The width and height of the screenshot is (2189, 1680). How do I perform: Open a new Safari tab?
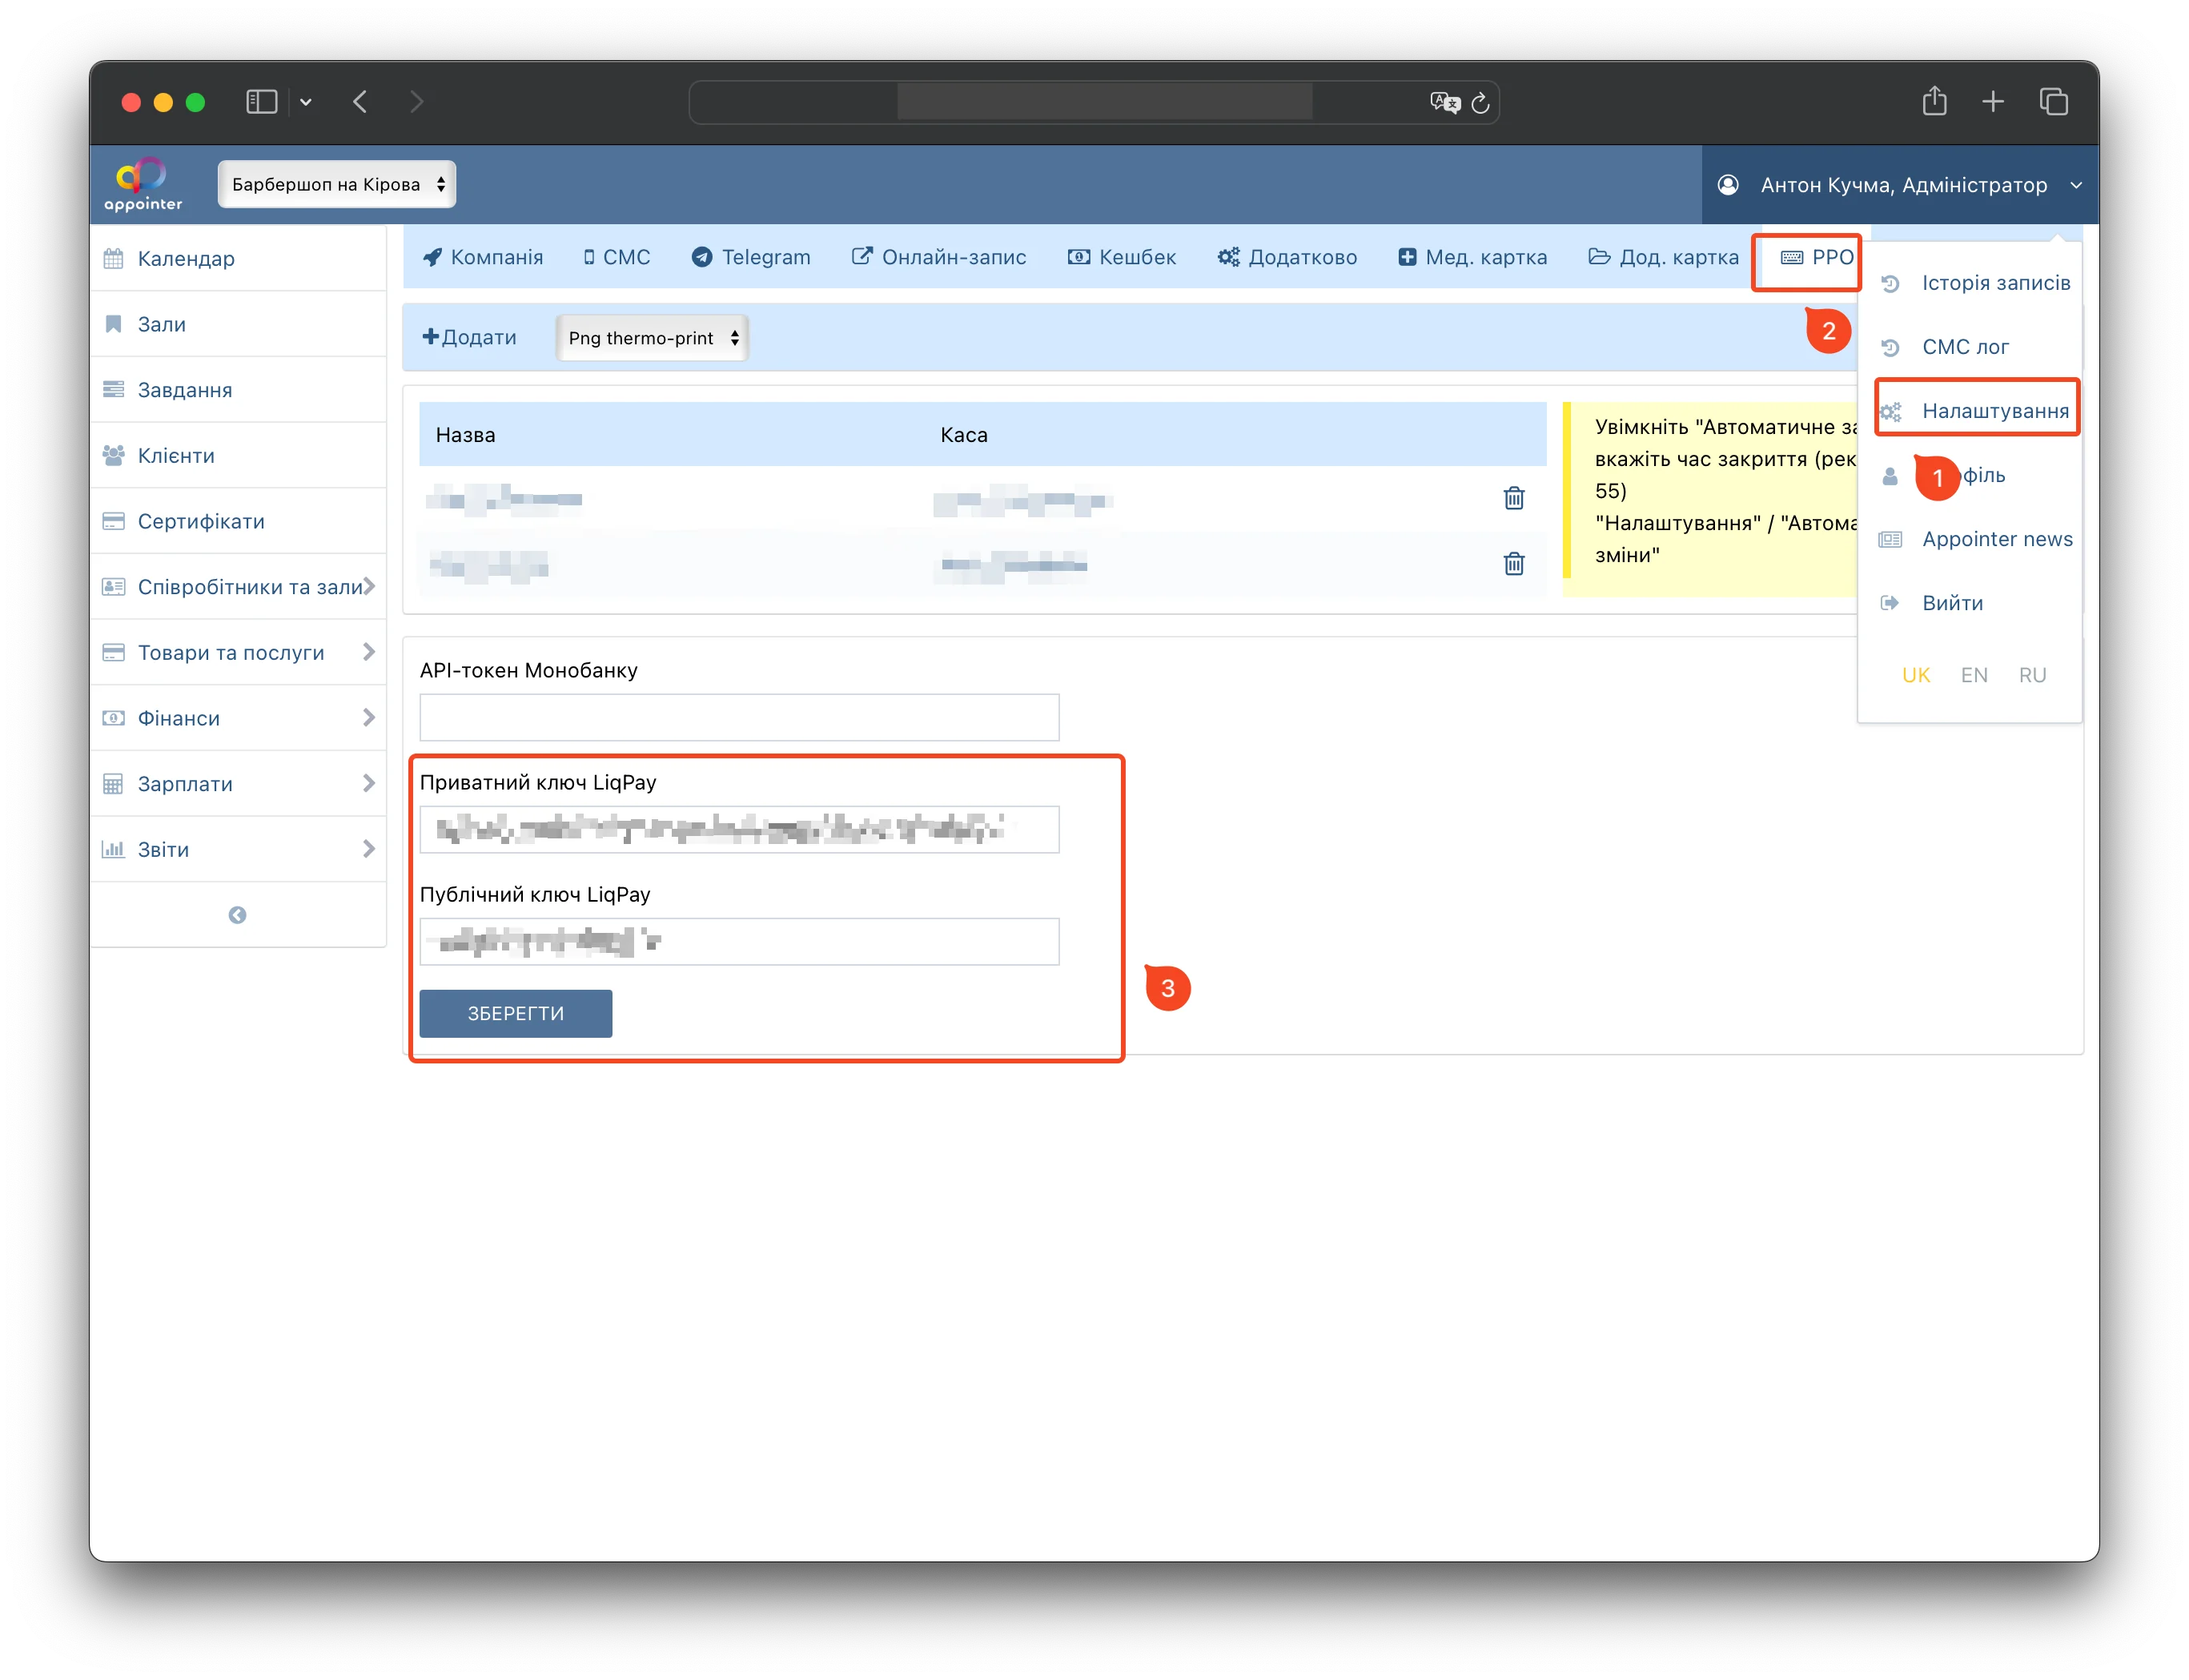[x=1992, y=101]
